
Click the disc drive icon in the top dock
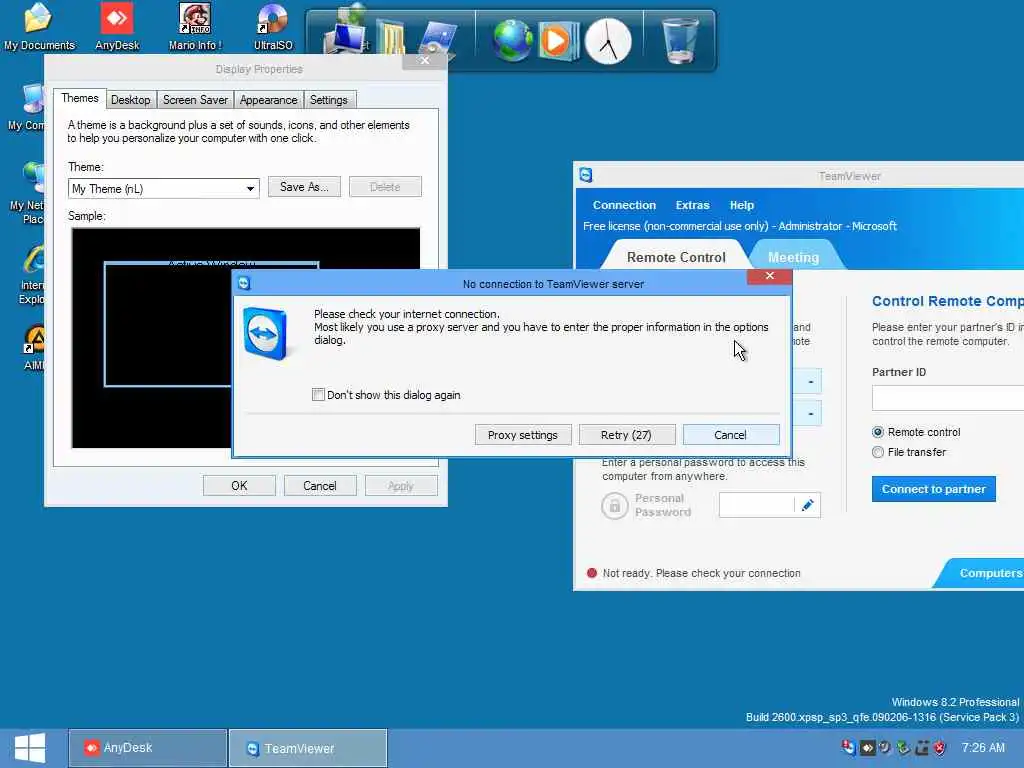pyautogui.click(x=436, y=38)
